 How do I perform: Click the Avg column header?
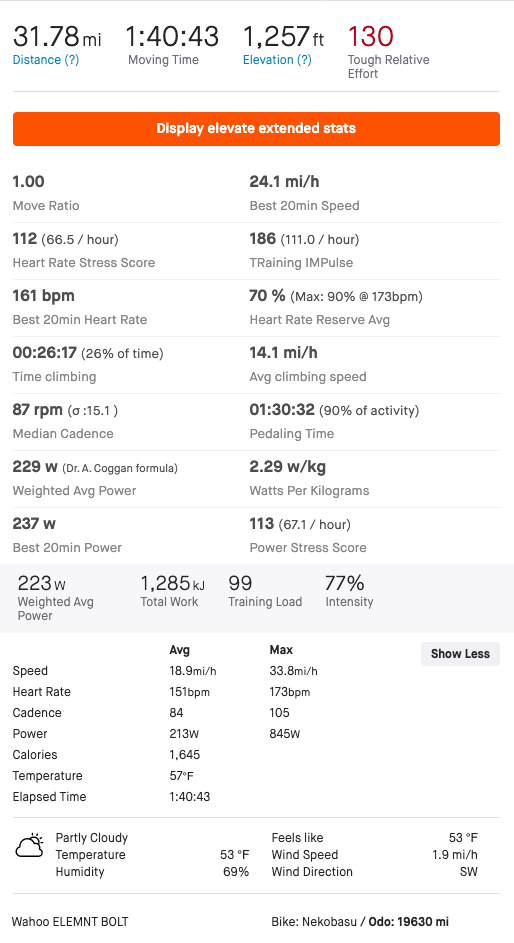coord(179,650)
